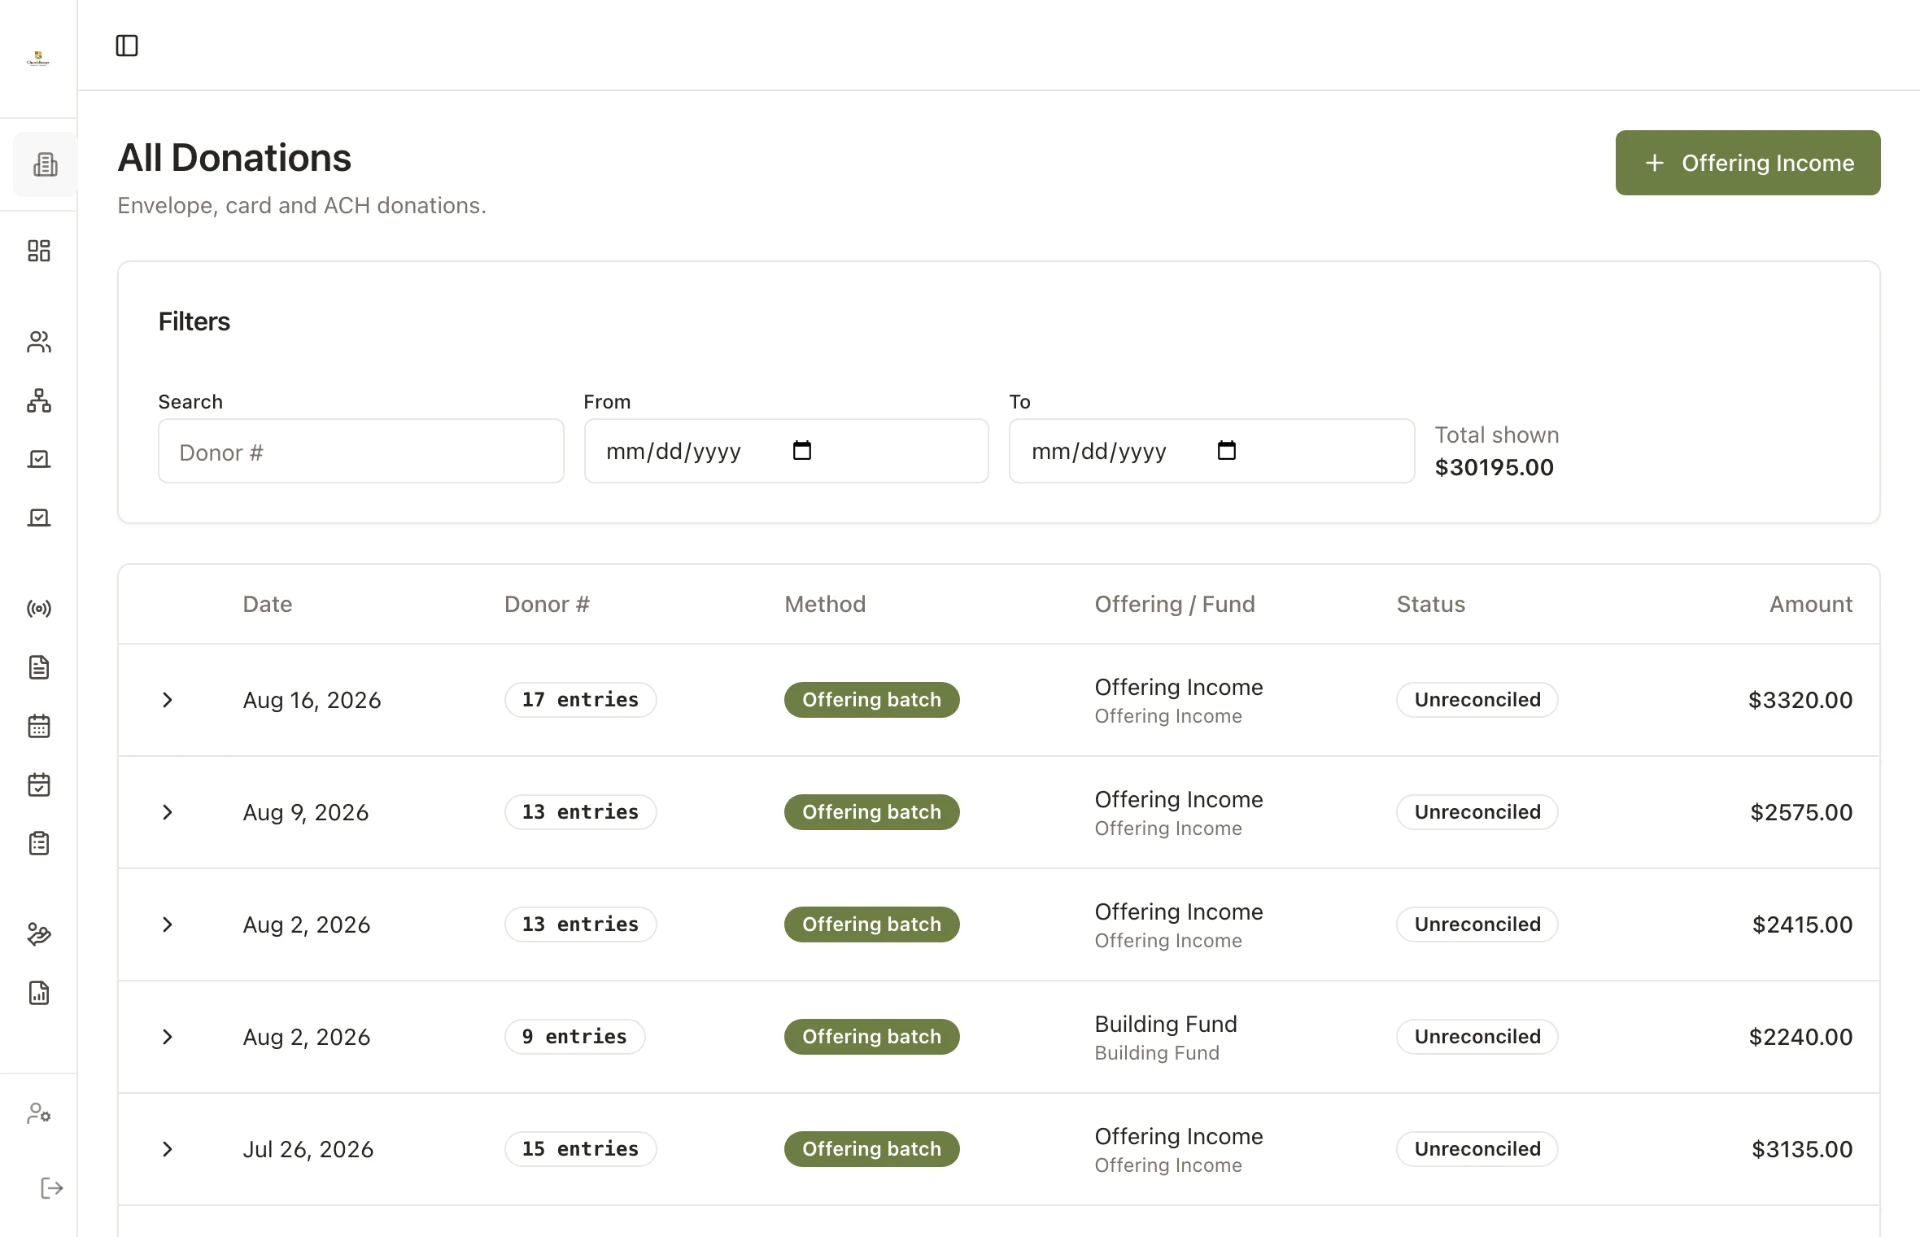The height and width of the screenshot is (1237, 1920).
Task: Open the people/members sidebar icon
Action: coord(39,342)
